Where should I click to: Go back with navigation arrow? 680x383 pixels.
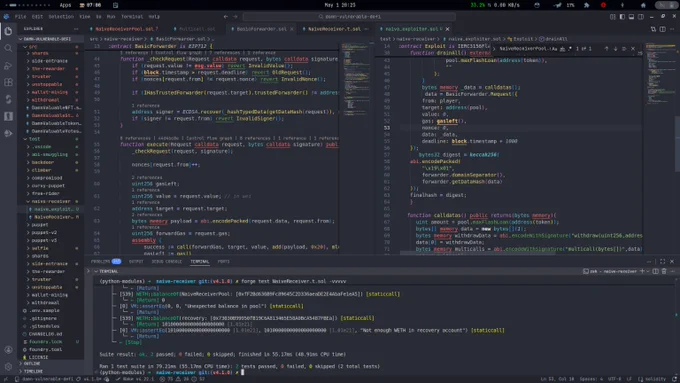tap(226, 16)
